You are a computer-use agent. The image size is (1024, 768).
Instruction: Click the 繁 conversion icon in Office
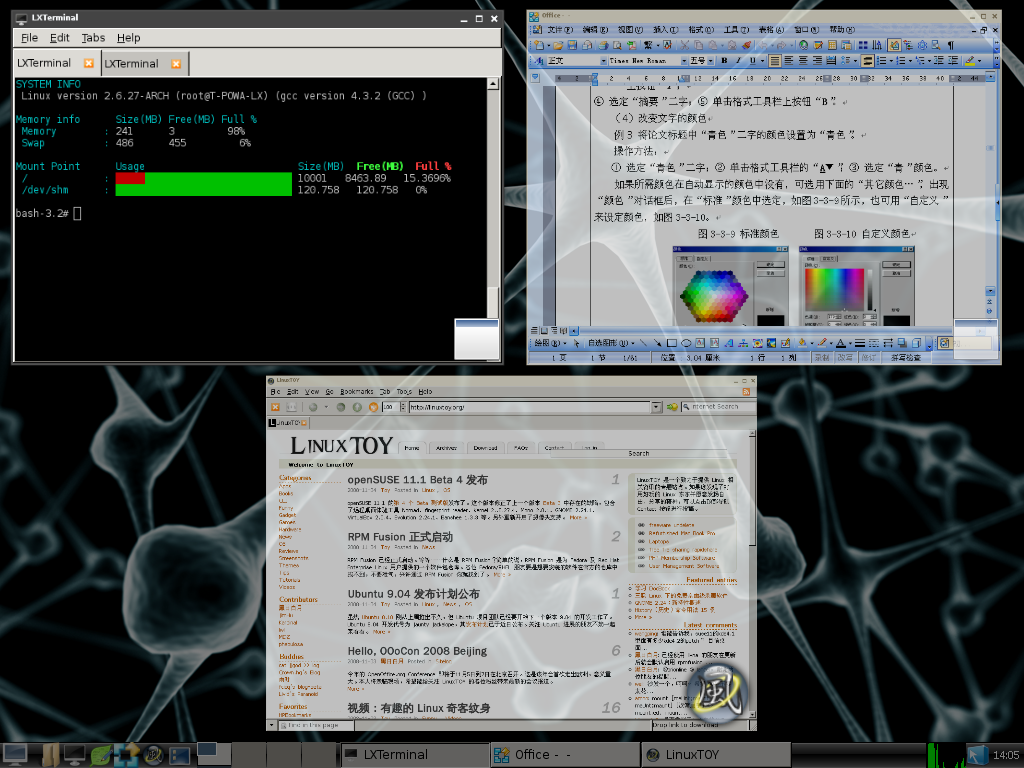(x=648, y=45)
